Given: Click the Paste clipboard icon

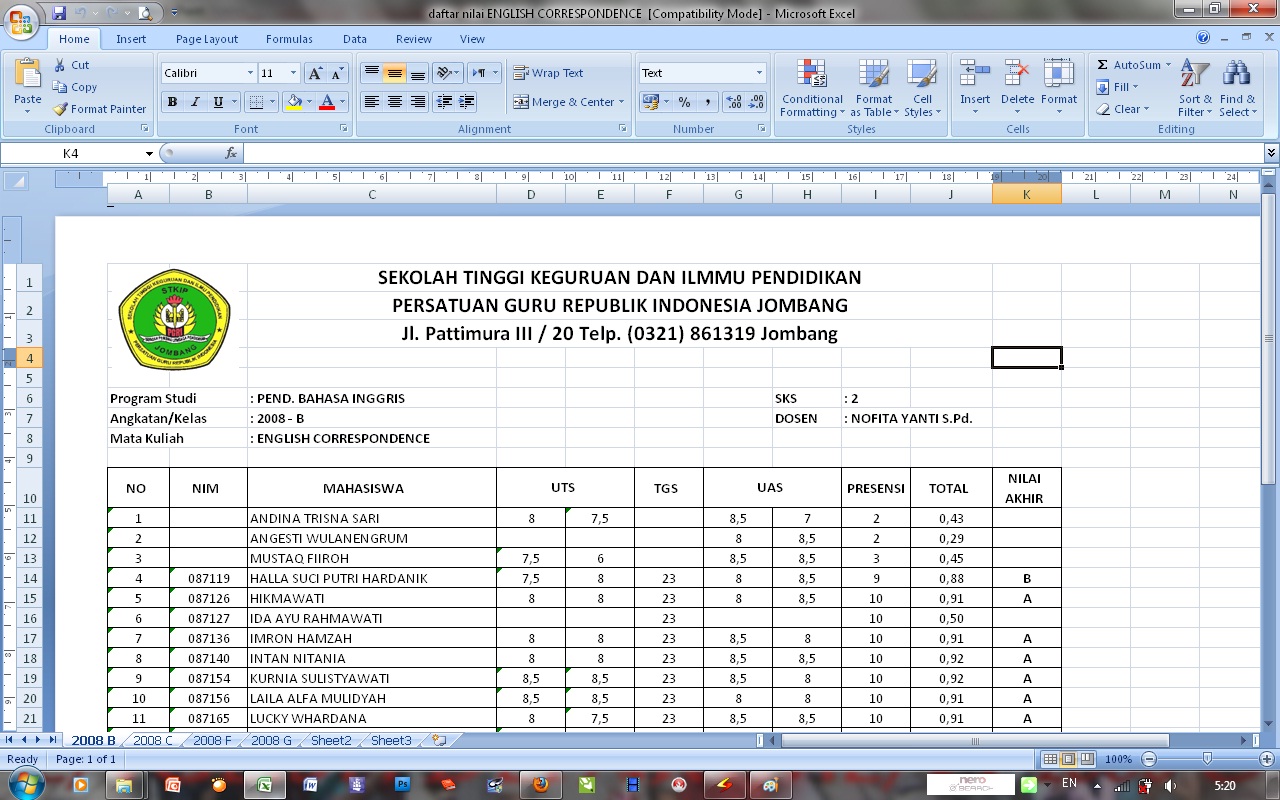Looking at the screenshot, I should click(28, 75).
